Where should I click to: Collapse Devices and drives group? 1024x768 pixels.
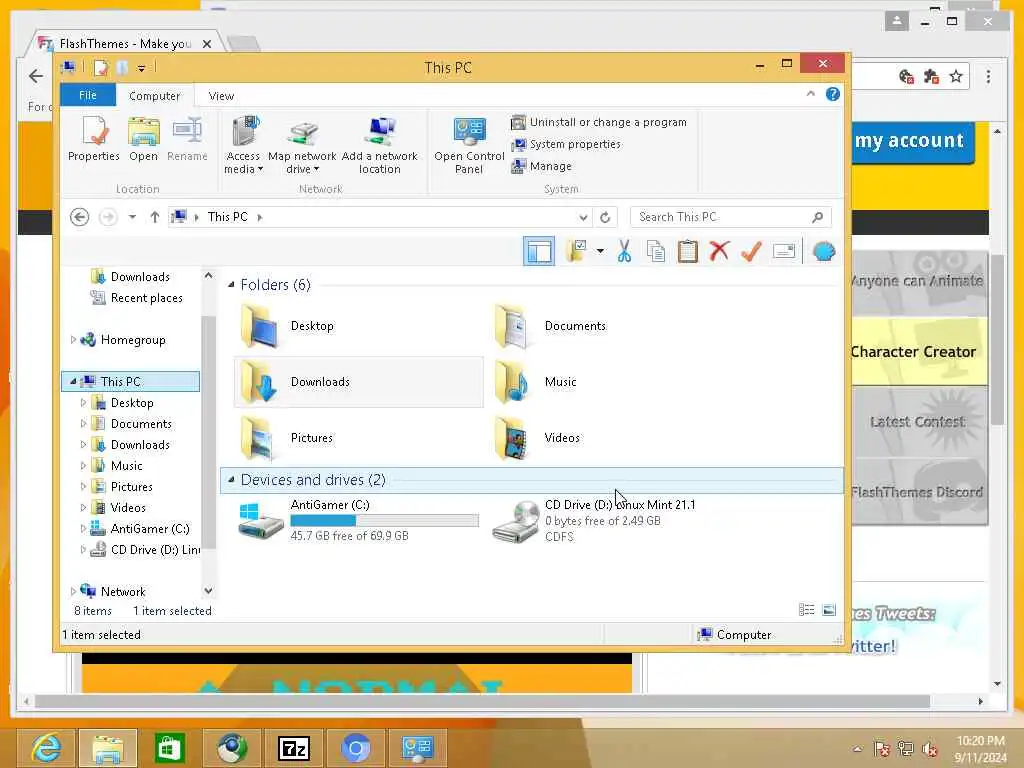(231, 480)
